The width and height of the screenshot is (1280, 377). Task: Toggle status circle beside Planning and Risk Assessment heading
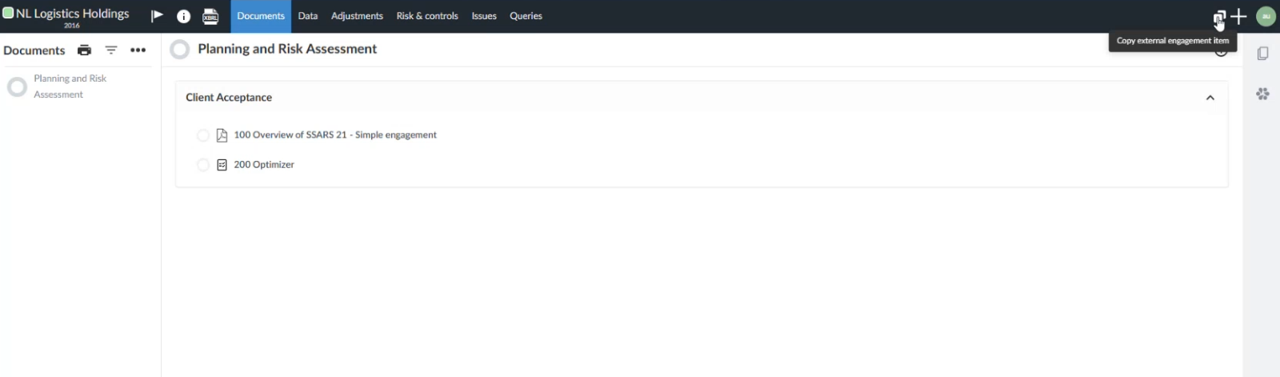click(x=180, y=49)
